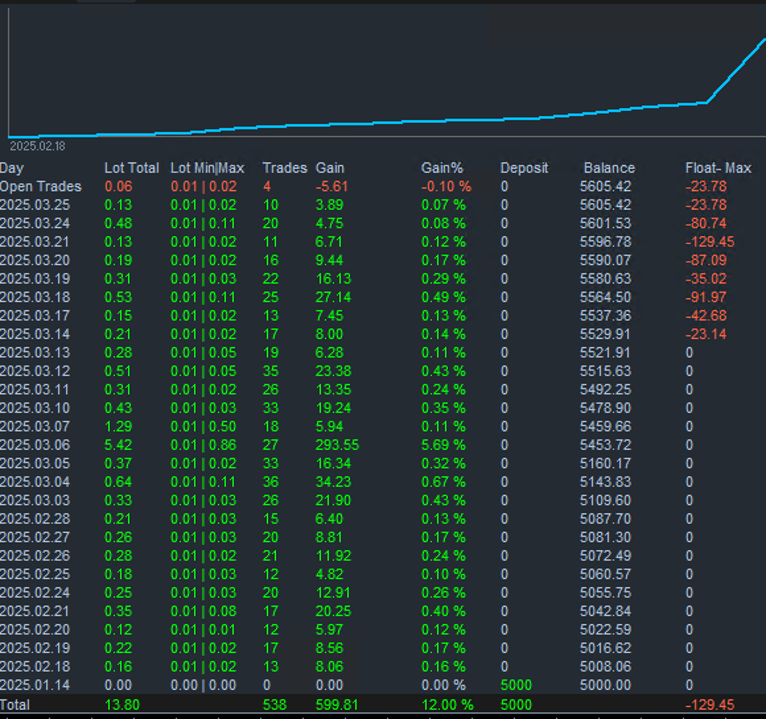Click the 2025.03.06 day row

point(35,444)
